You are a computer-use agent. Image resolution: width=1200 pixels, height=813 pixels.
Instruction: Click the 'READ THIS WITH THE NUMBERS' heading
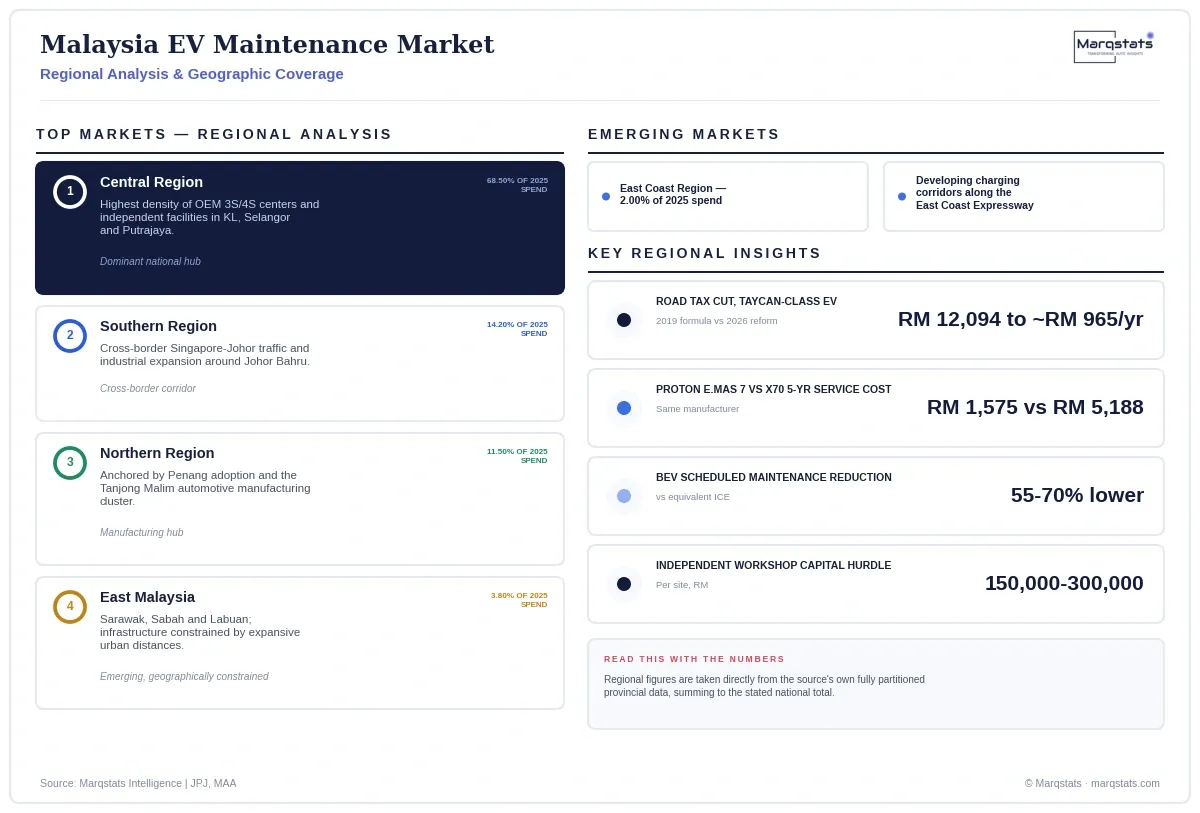(x=694, y=659)
